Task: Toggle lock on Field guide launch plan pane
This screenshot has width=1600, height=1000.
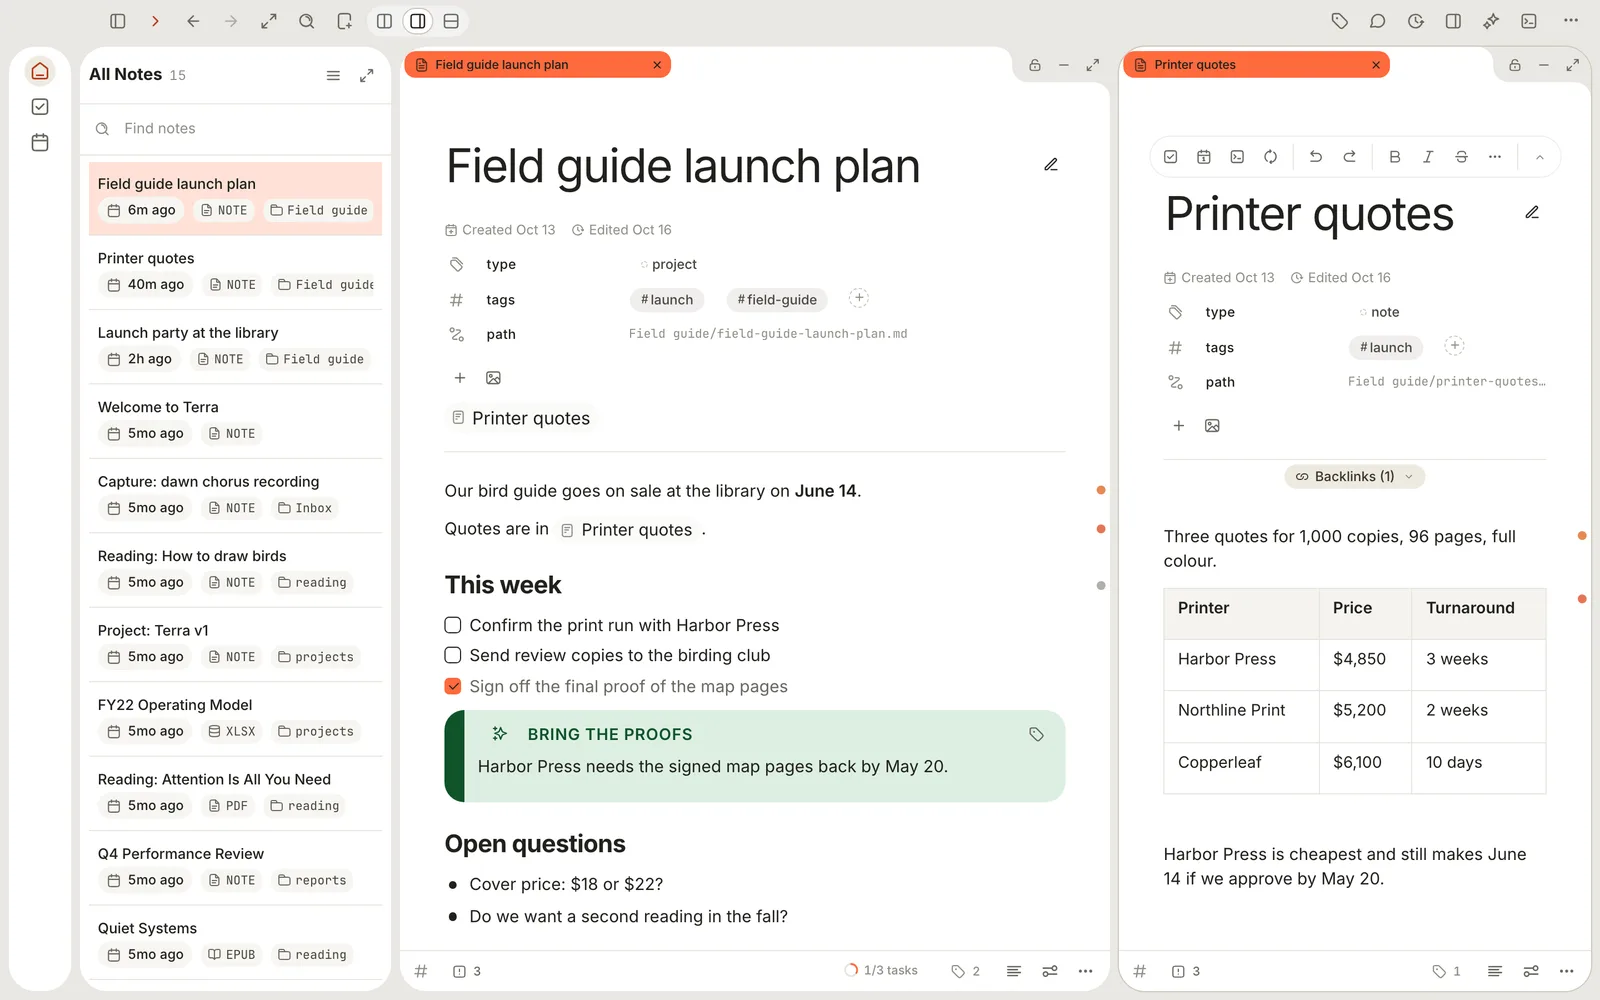Action: coord(1035,65)
